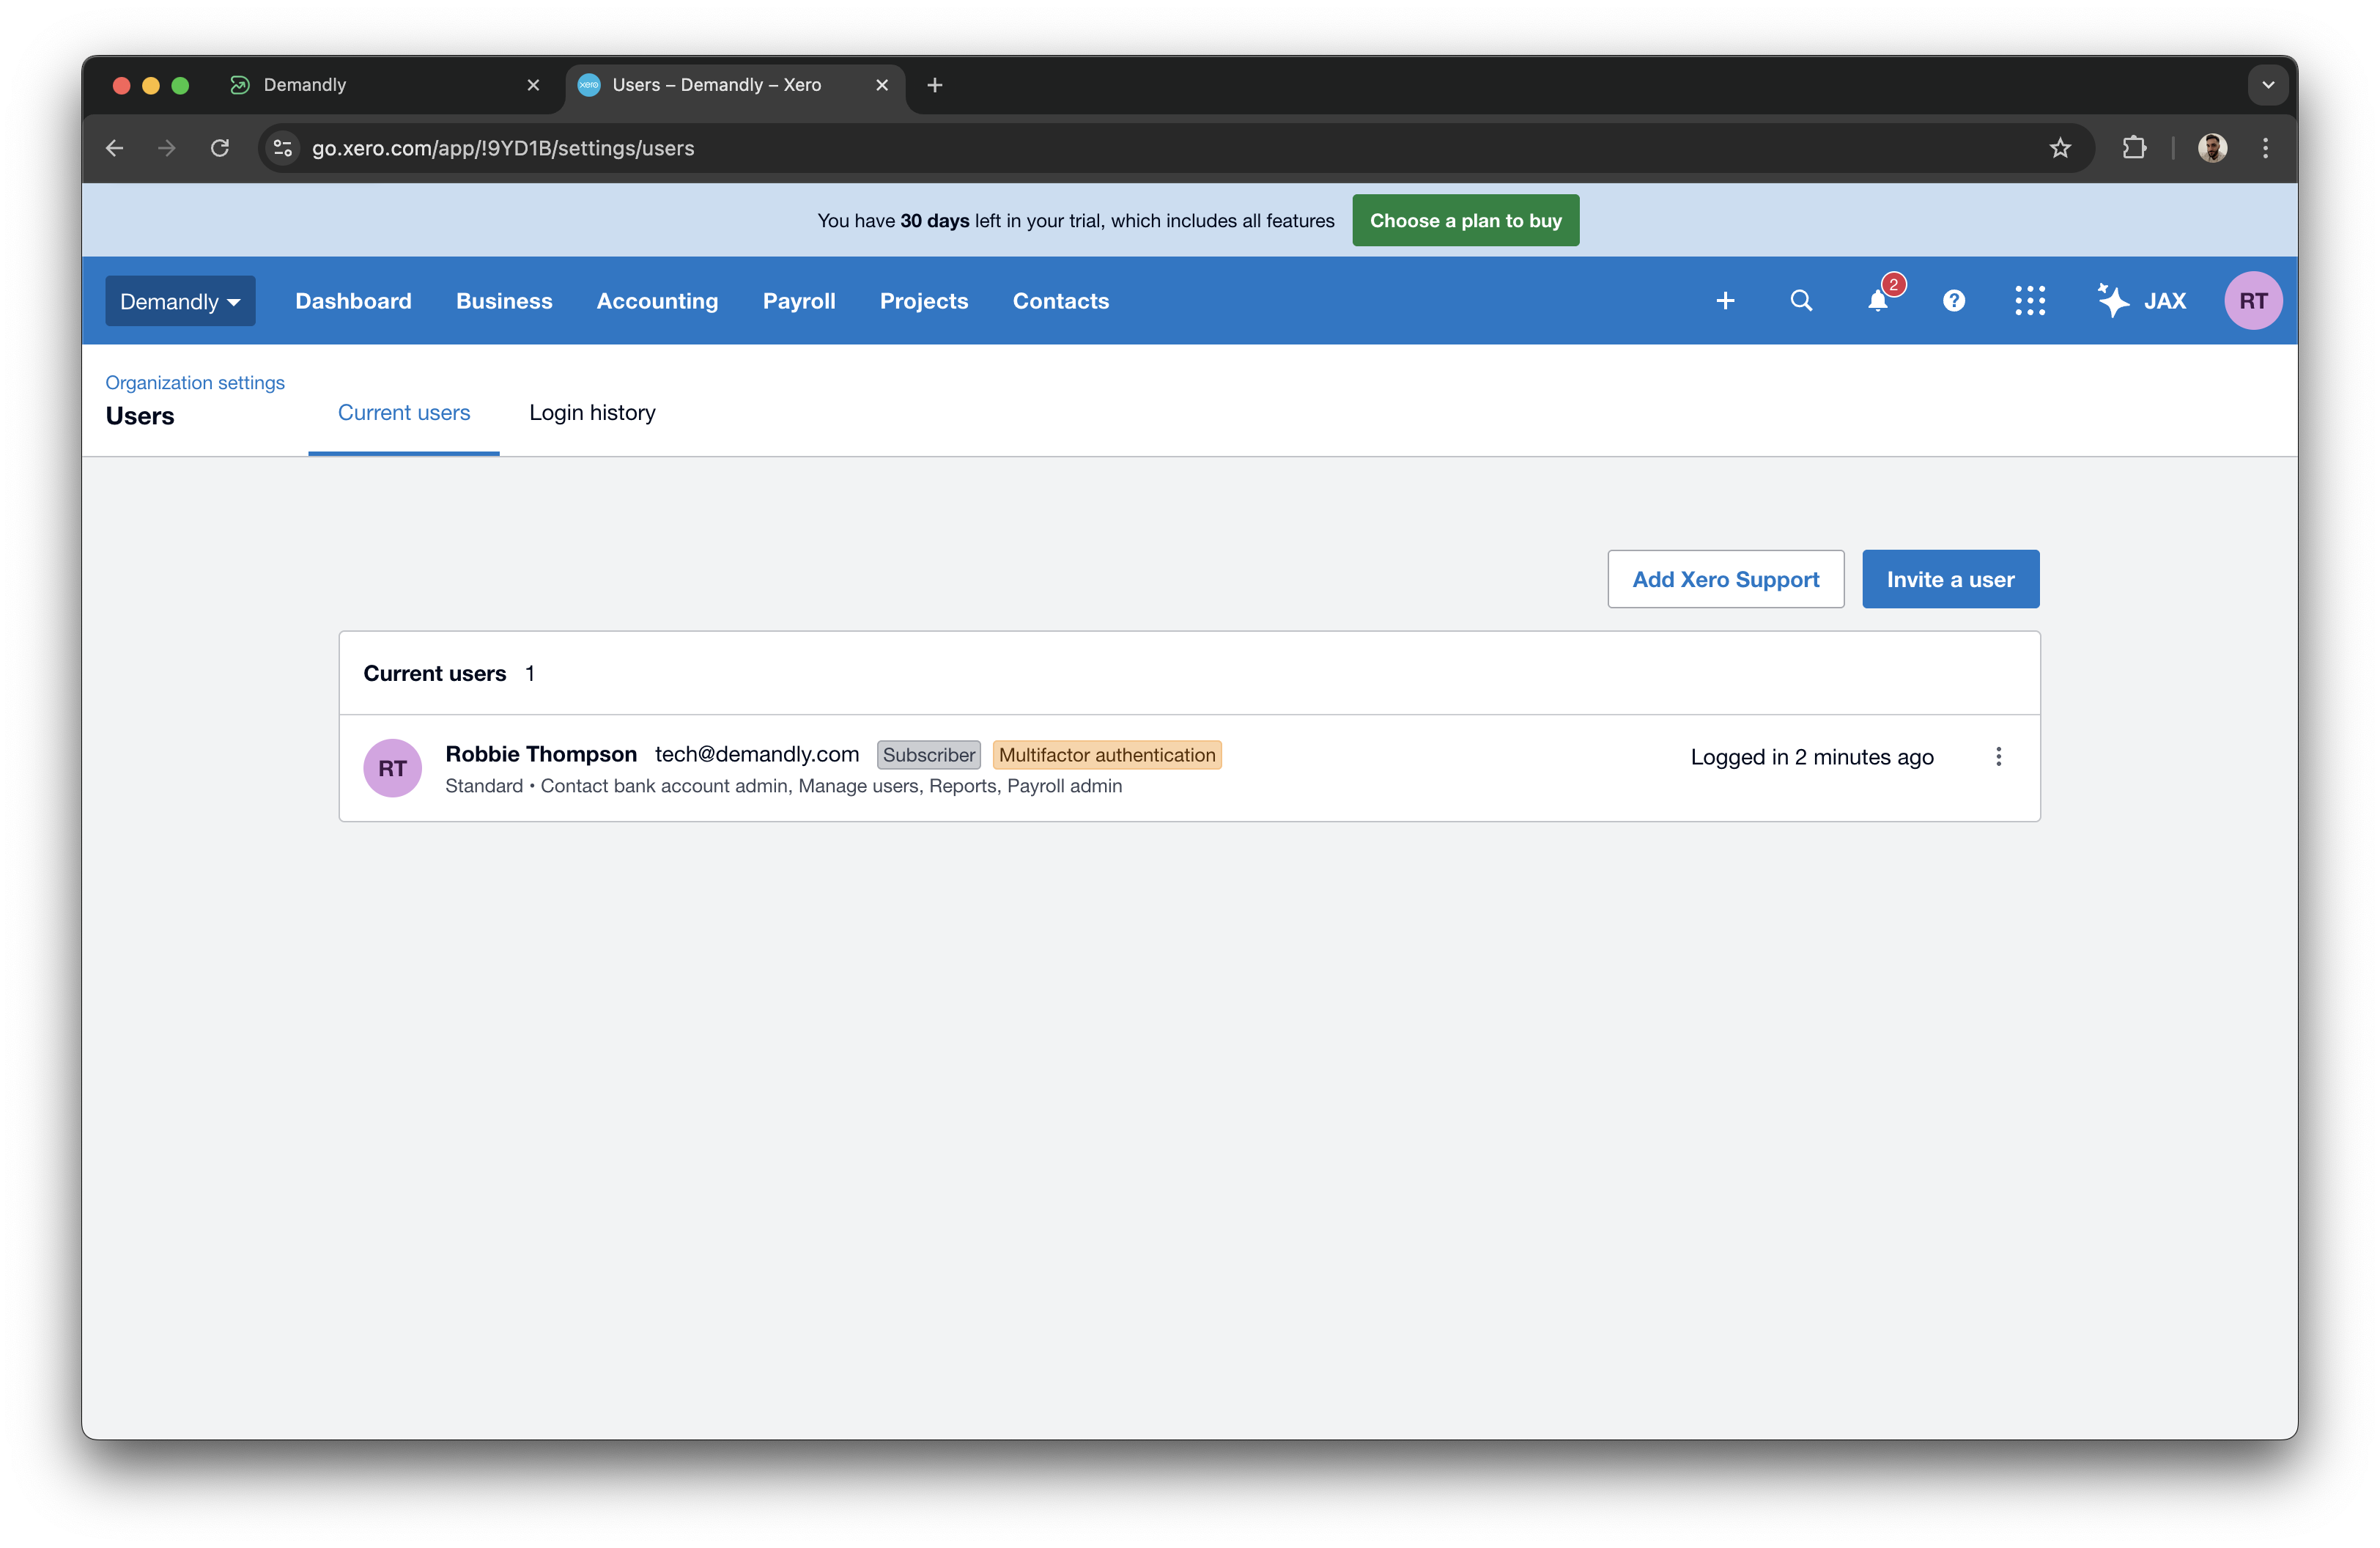Open the Organization settings link
The height and width of the screenshot is (1548, 2380).
(x=195, y=382)
